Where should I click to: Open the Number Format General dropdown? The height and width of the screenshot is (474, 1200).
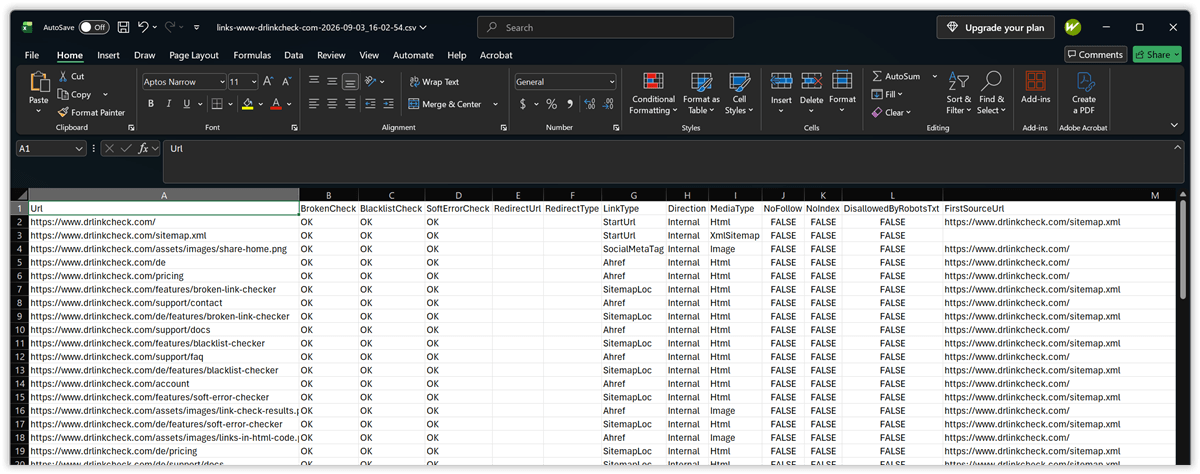point(612,81)
